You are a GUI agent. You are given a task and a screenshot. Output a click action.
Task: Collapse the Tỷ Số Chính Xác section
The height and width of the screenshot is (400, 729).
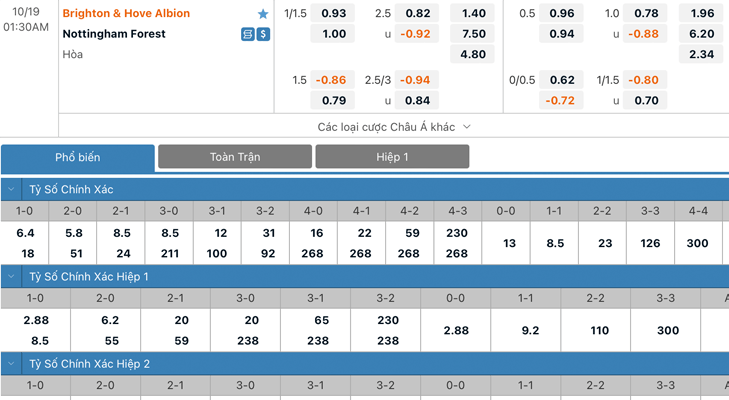point(11,189)
